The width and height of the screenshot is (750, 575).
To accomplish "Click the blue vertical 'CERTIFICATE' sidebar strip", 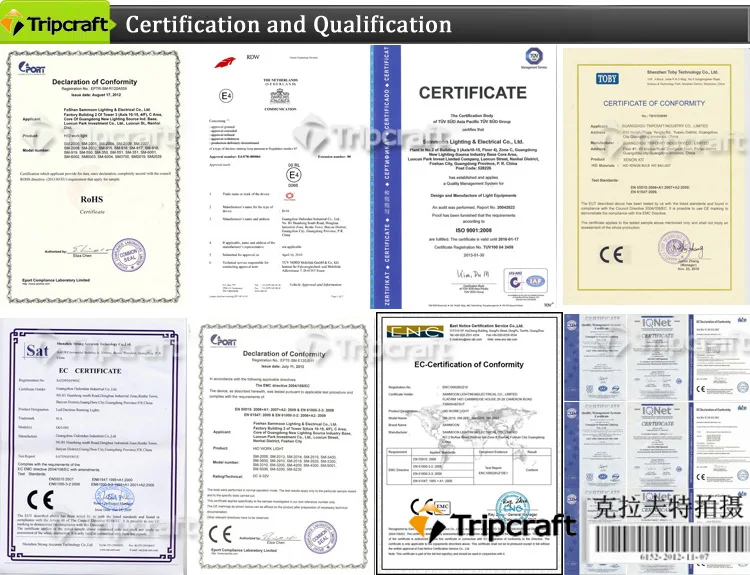I will pyautogui.click(x=386, y=177).
